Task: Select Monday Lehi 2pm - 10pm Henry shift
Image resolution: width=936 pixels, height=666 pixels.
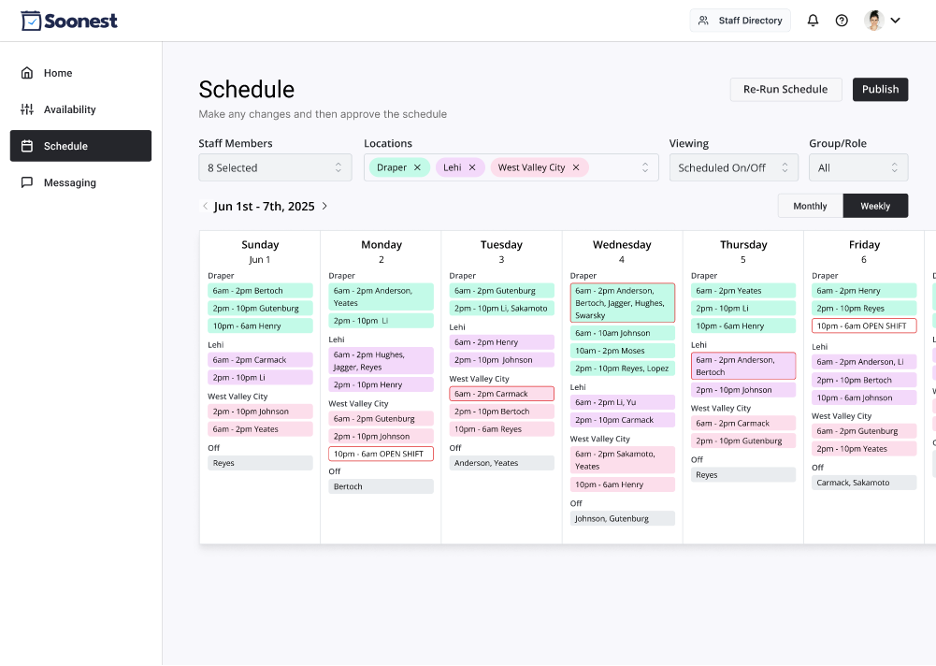Action: coord(381,385)
